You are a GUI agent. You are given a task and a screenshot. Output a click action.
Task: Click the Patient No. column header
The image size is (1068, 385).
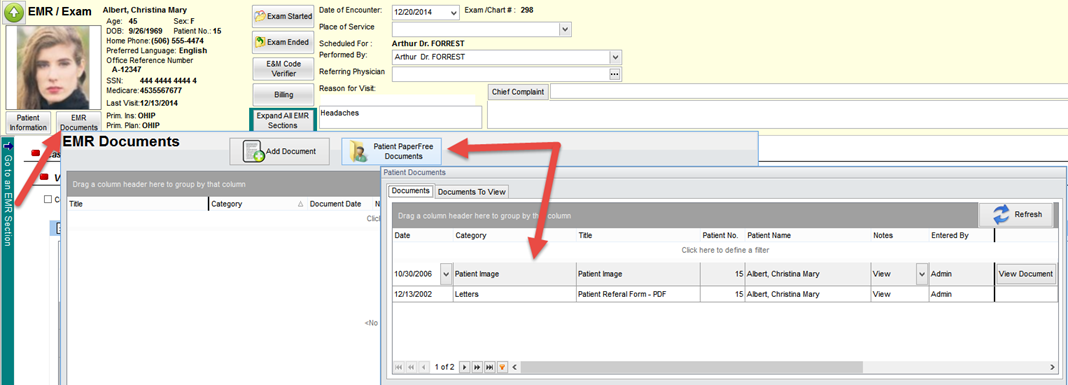coord(722,235)
